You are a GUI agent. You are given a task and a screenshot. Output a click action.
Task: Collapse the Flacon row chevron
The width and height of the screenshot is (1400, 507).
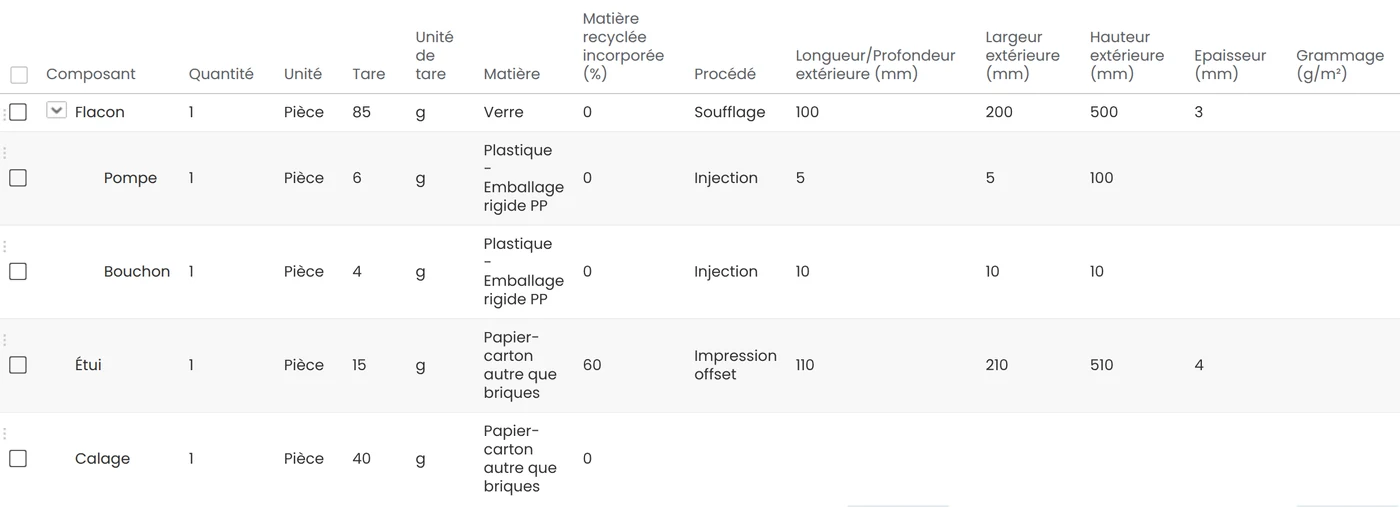pos(56,110)
